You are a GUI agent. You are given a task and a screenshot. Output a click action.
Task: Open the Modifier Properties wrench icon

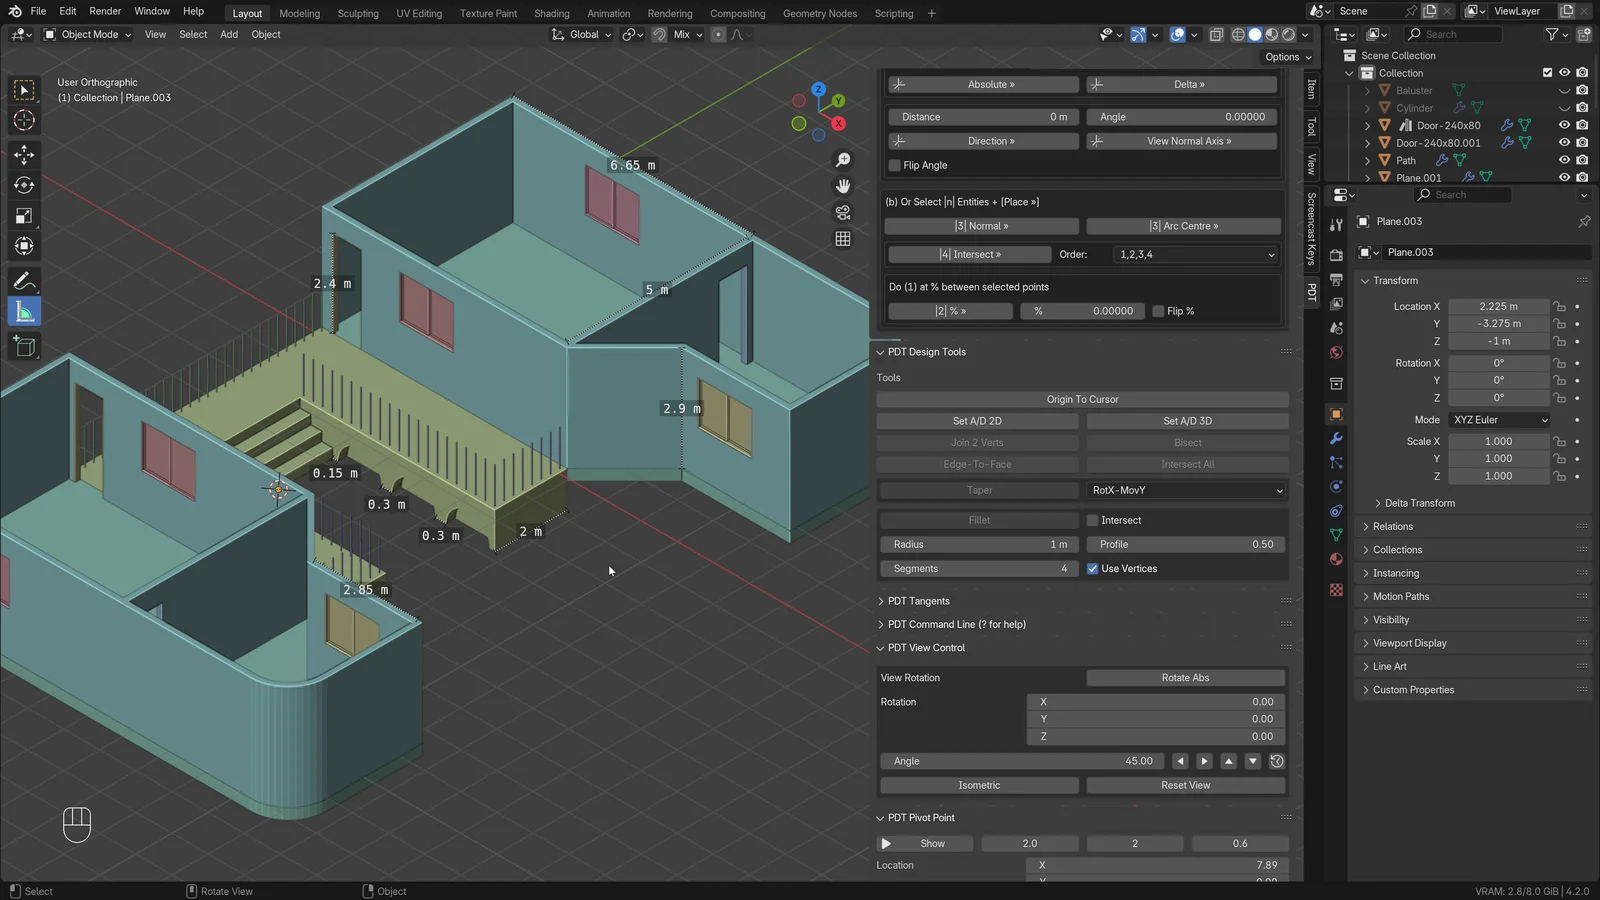tap(1336, 439)
